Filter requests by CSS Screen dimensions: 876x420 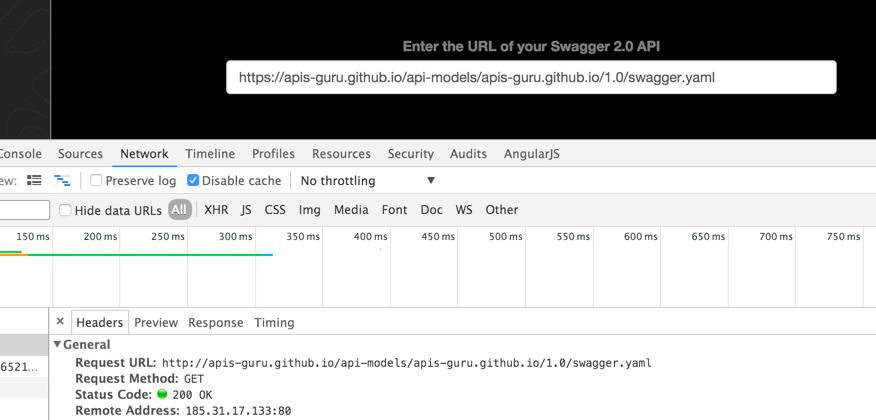click(275, 210)
